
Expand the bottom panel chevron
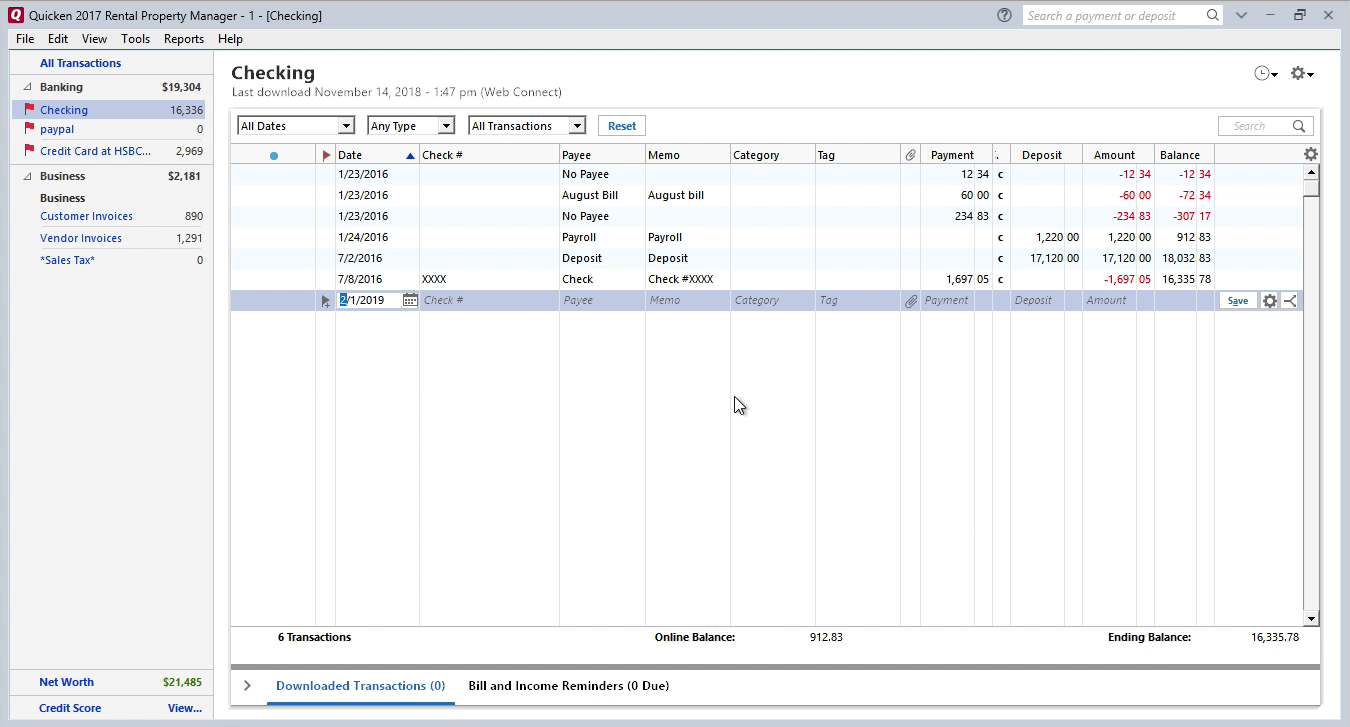point(247,686)
